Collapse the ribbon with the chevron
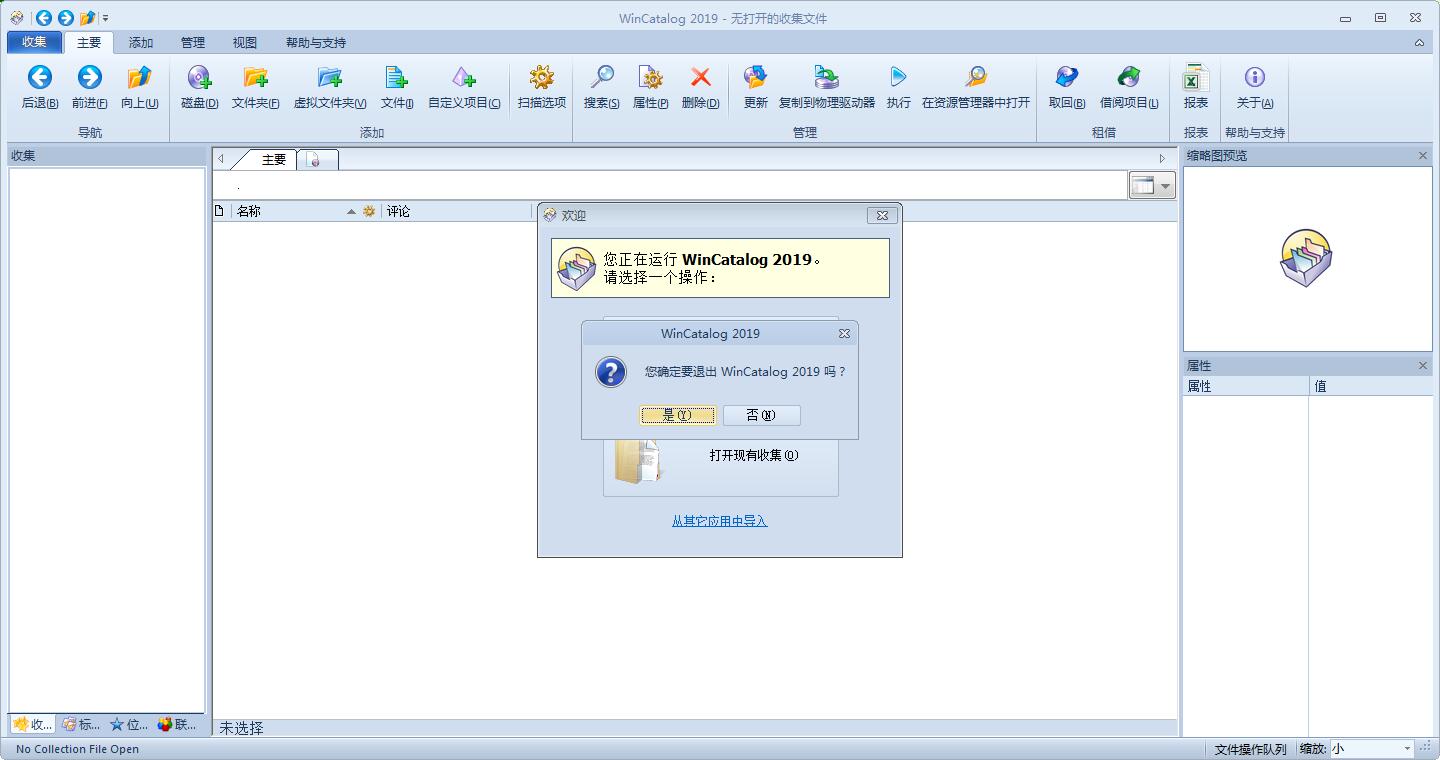Image resolution: width=1440 pixels, height=760 pixels. pos(1420,43)
